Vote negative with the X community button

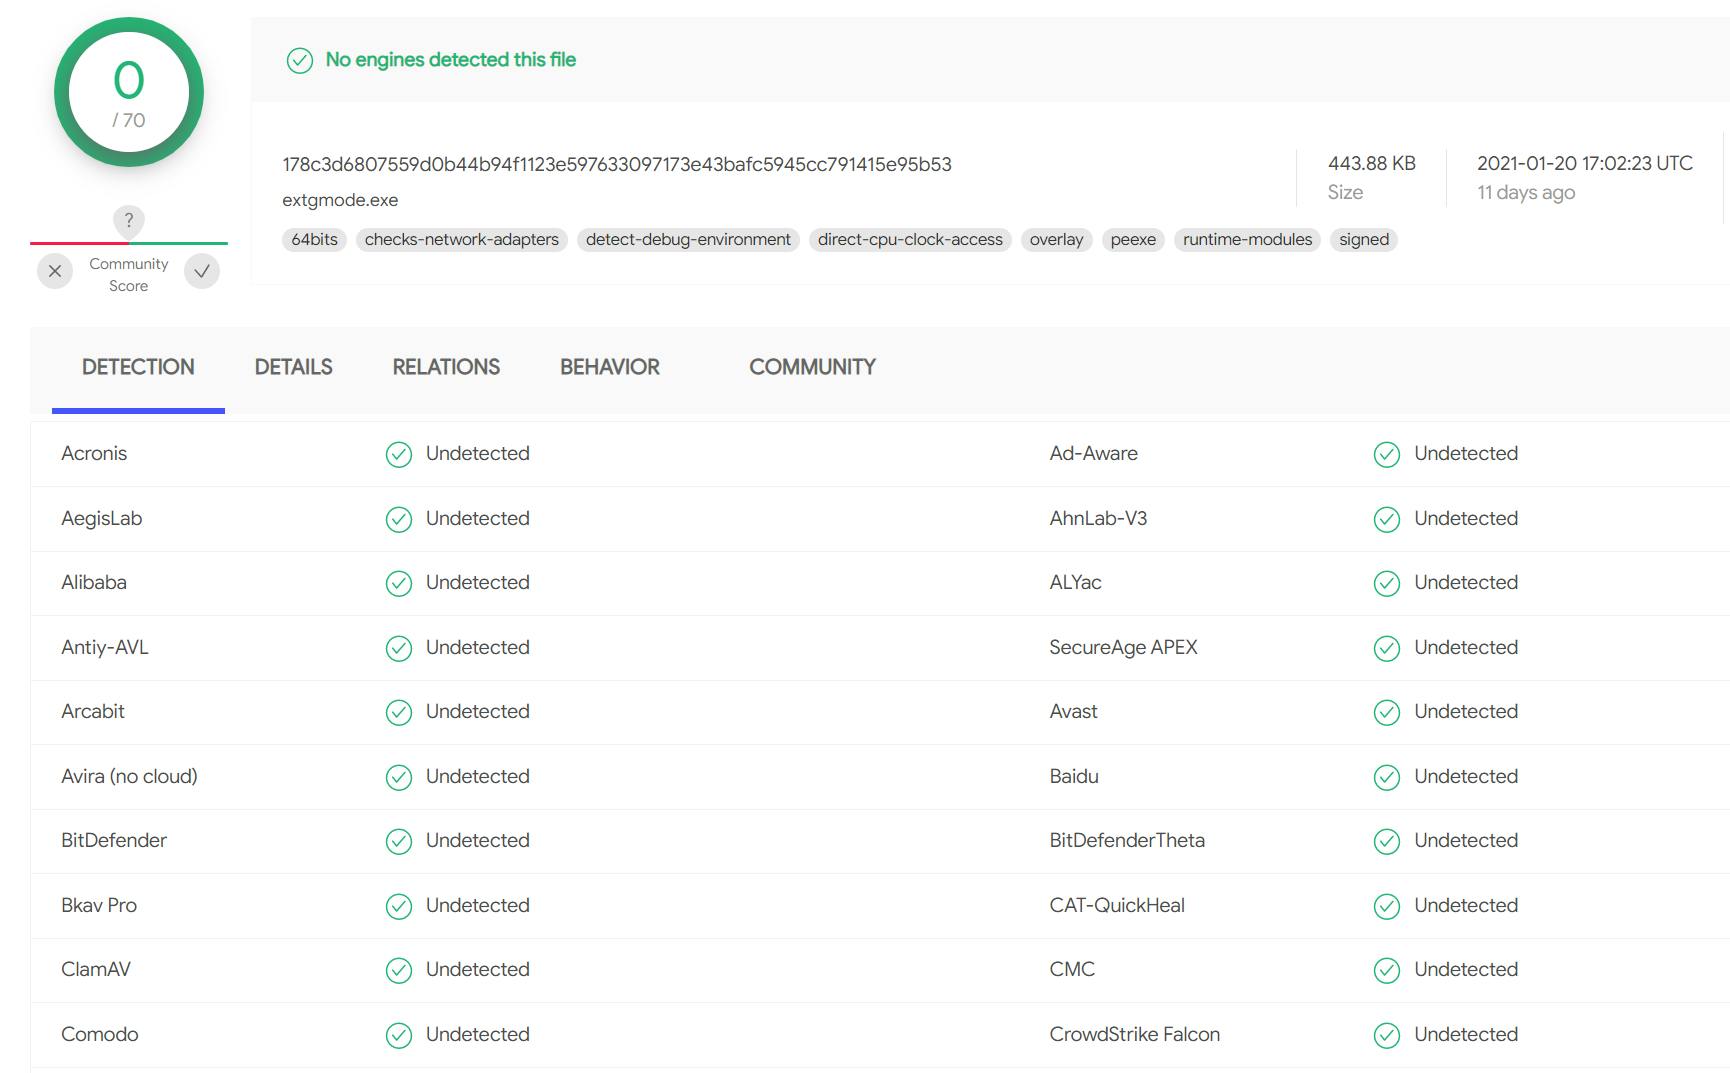coord(55,271)
